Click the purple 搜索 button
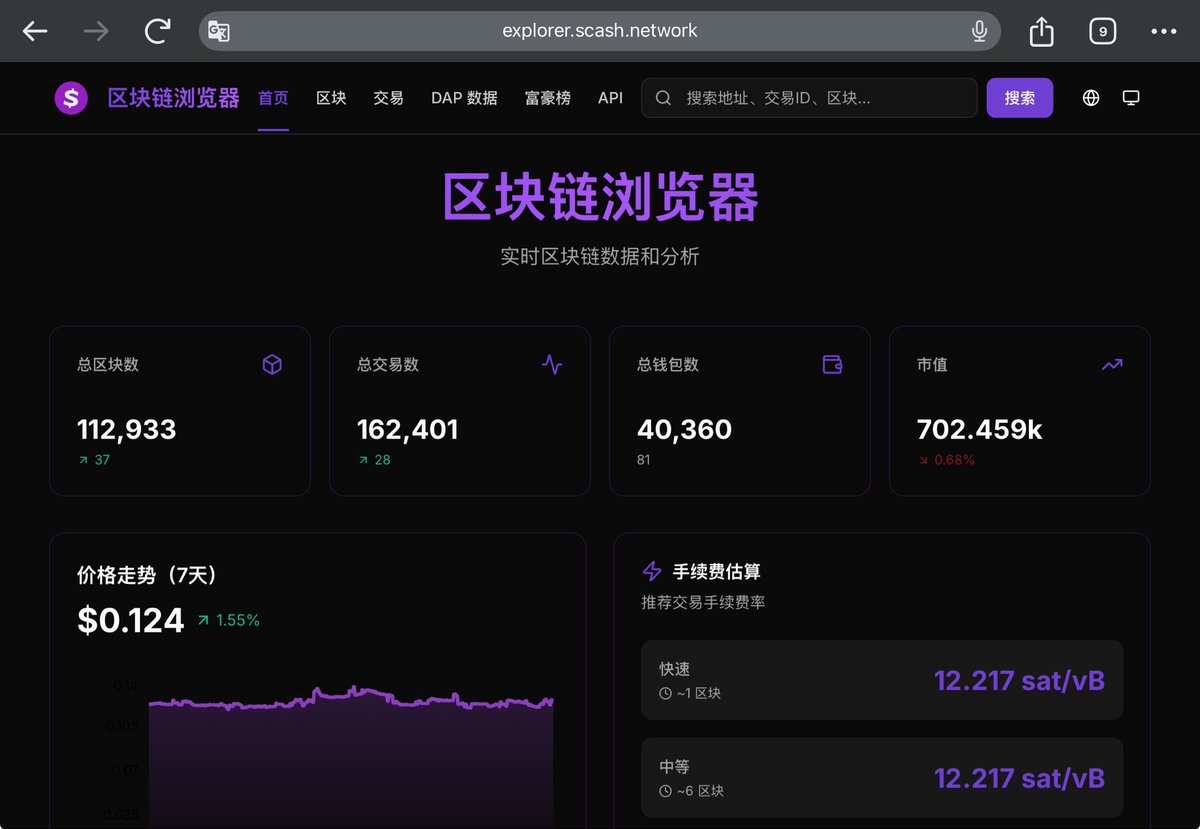 click(x=1020, y=98)
